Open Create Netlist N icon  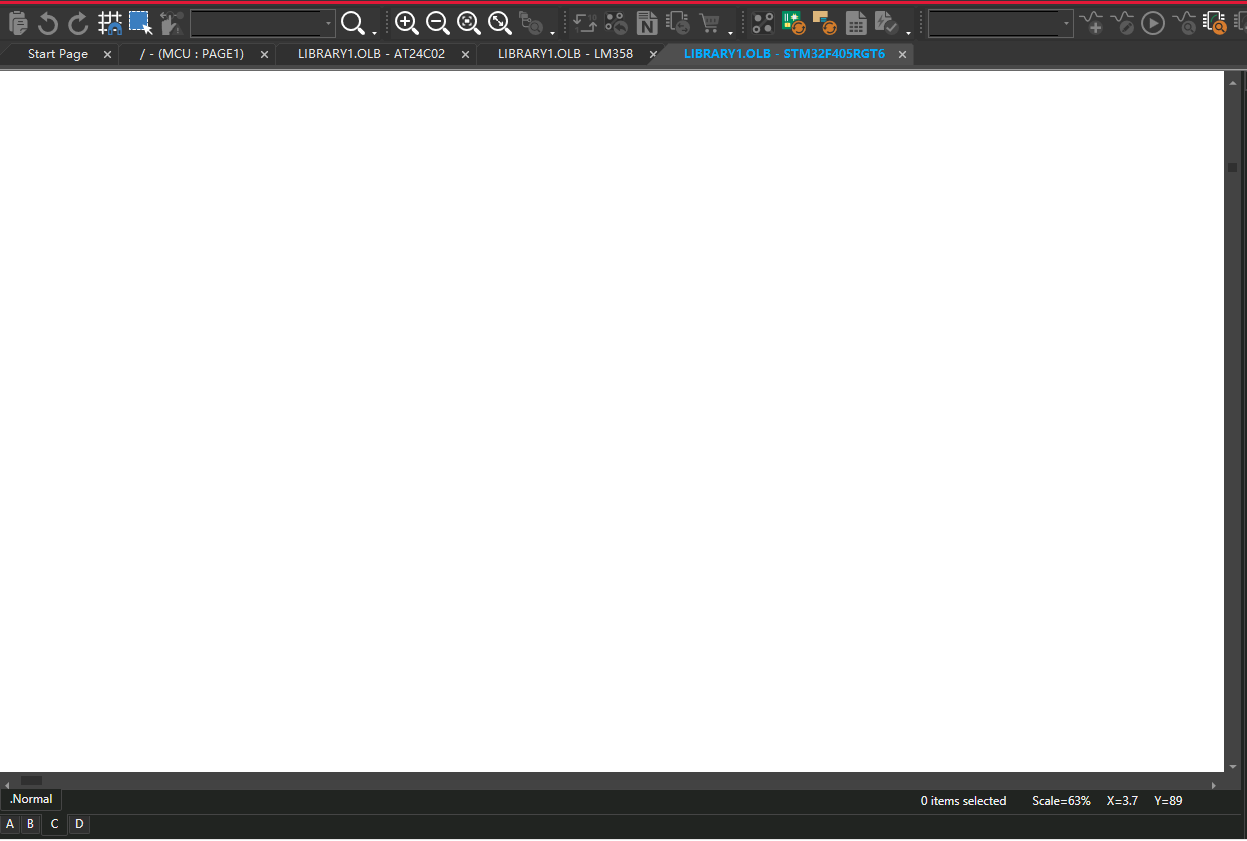[x=647, y=23]
